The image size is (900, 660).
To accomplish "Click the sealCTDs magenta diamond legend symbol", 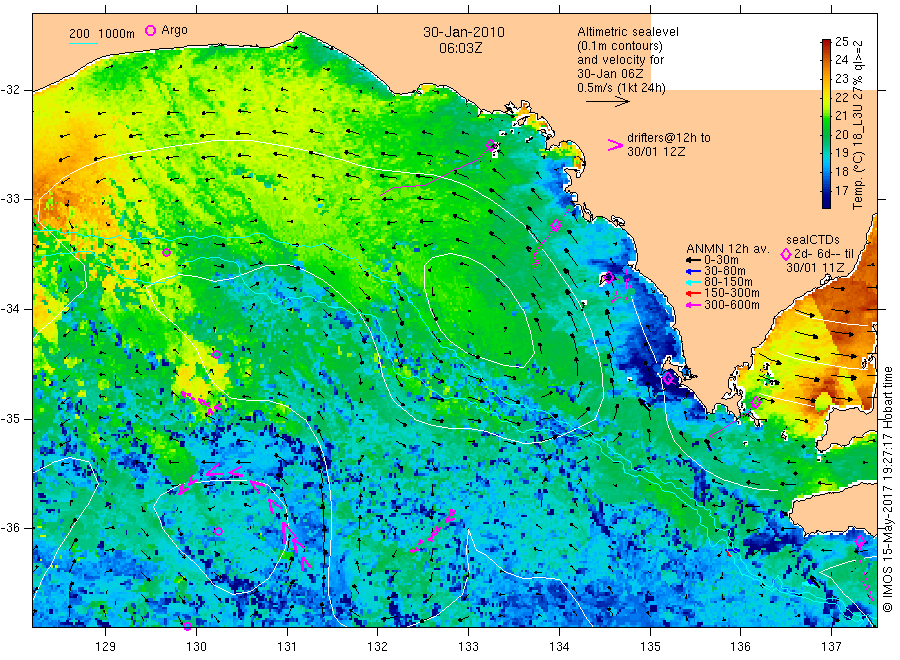I will (786, 254).
